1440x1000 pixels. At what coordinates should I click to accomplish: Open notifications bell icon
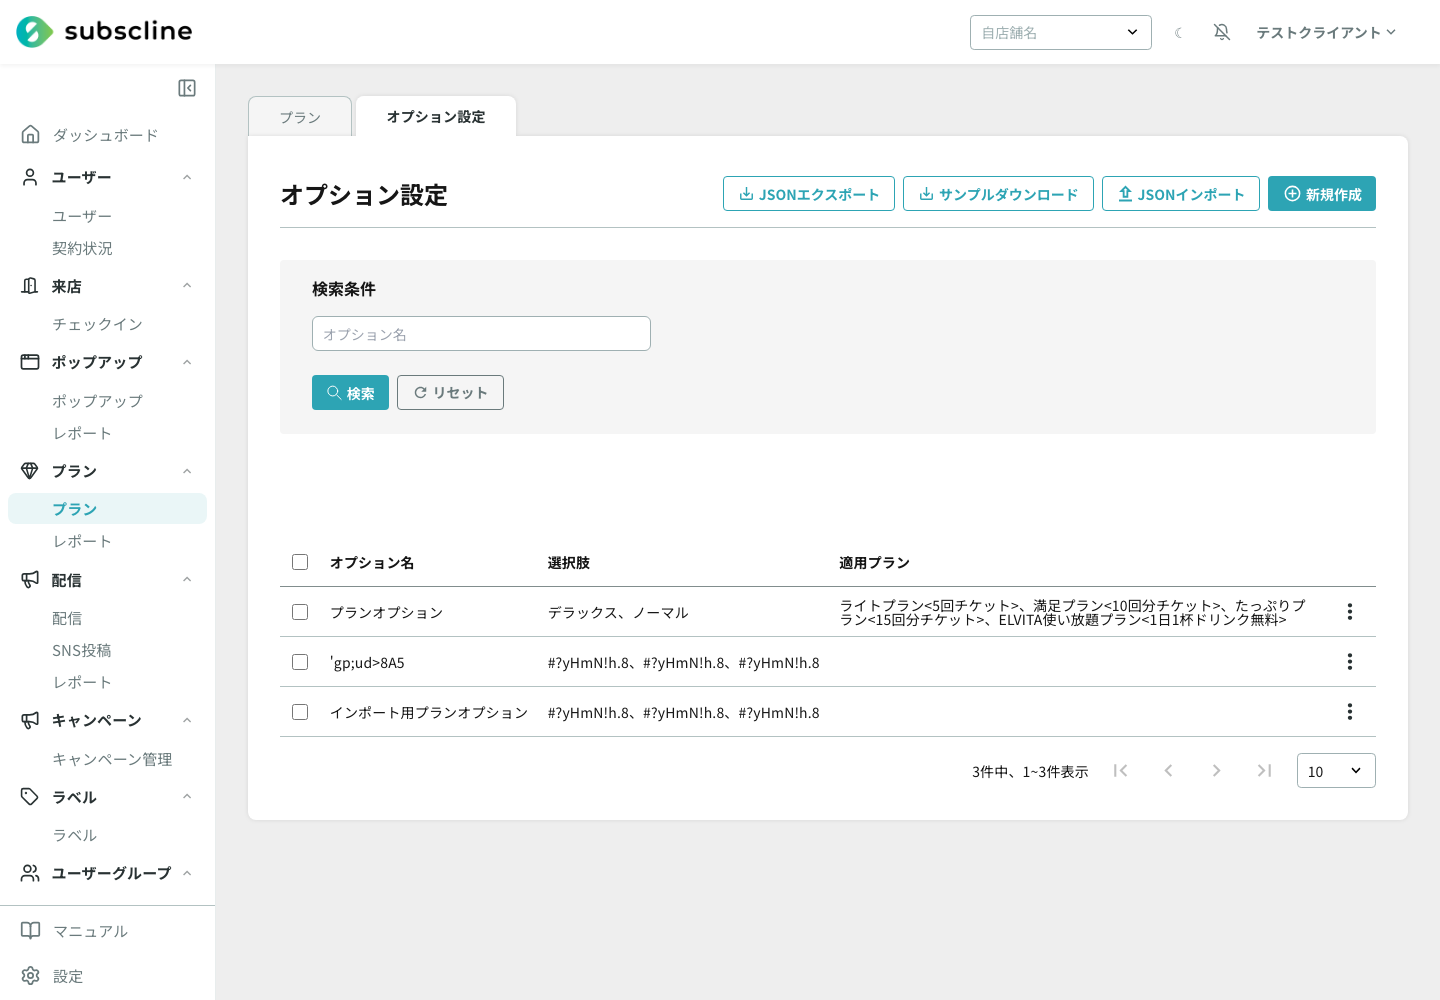pos(1222,32)
